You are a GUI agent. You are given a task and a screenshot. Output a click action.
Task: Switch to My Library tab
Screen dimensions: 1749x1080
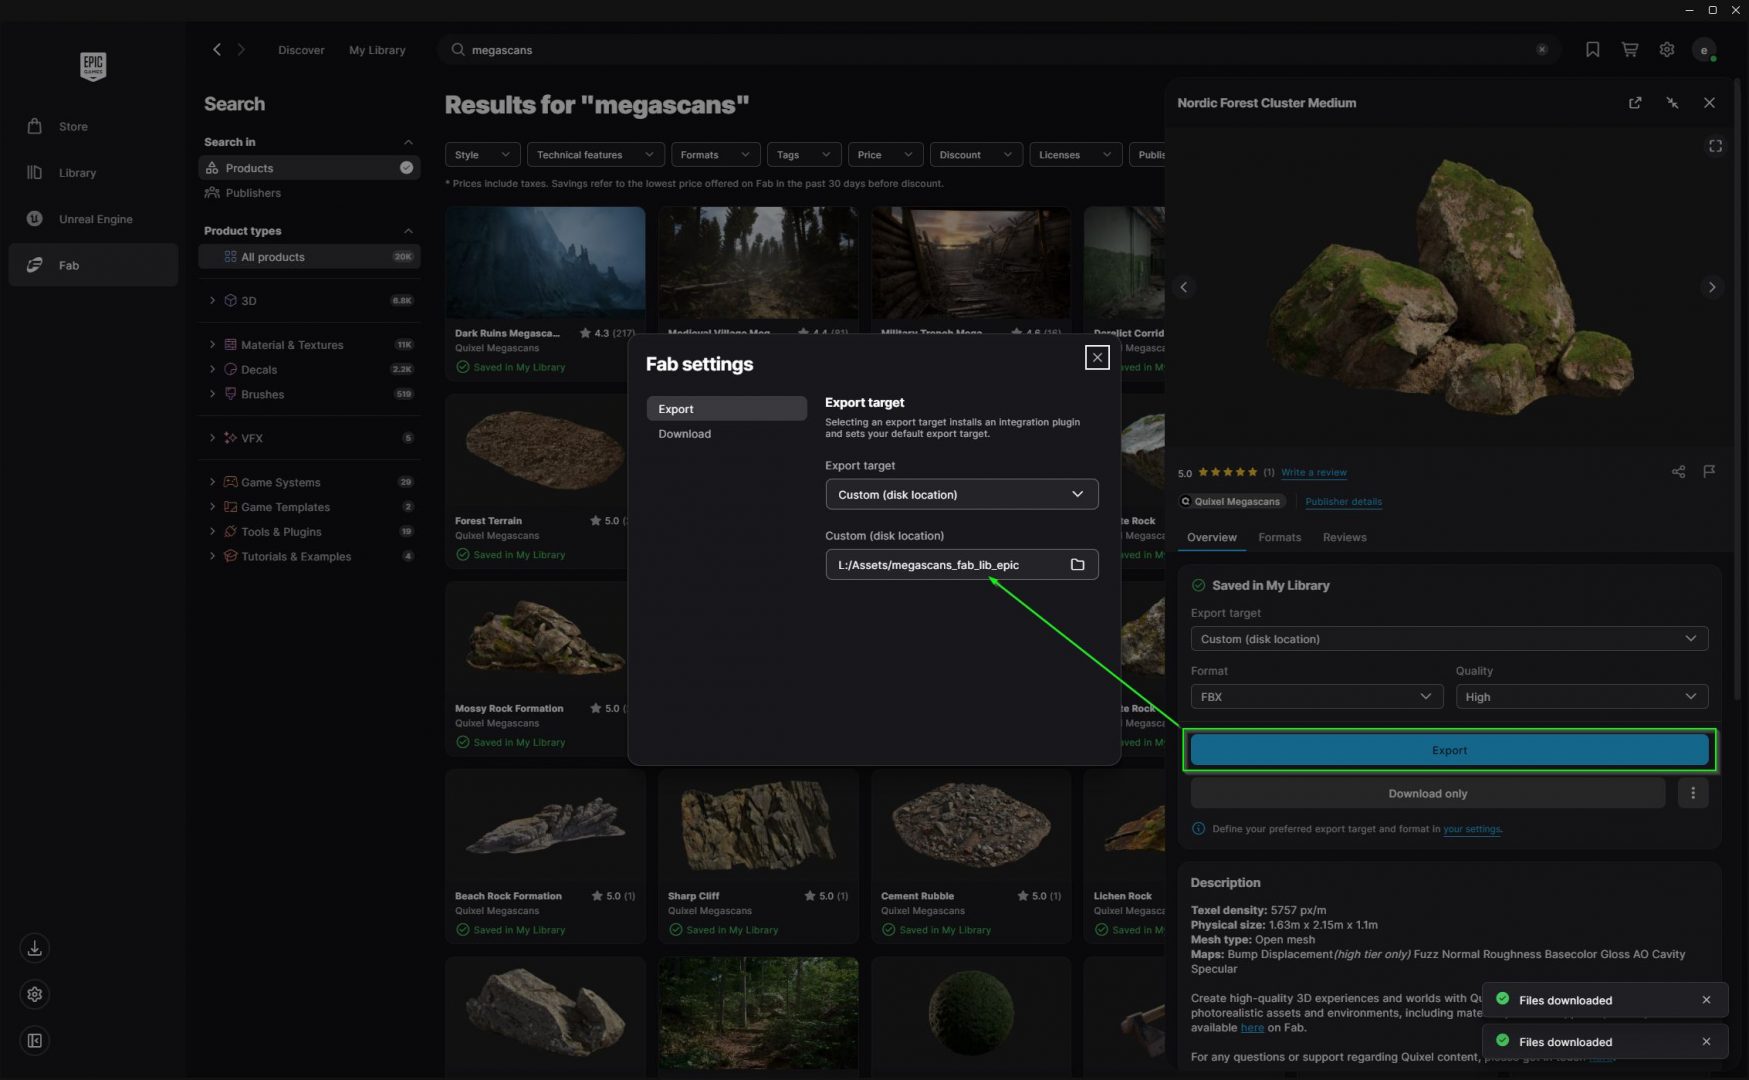click(377, 49)
